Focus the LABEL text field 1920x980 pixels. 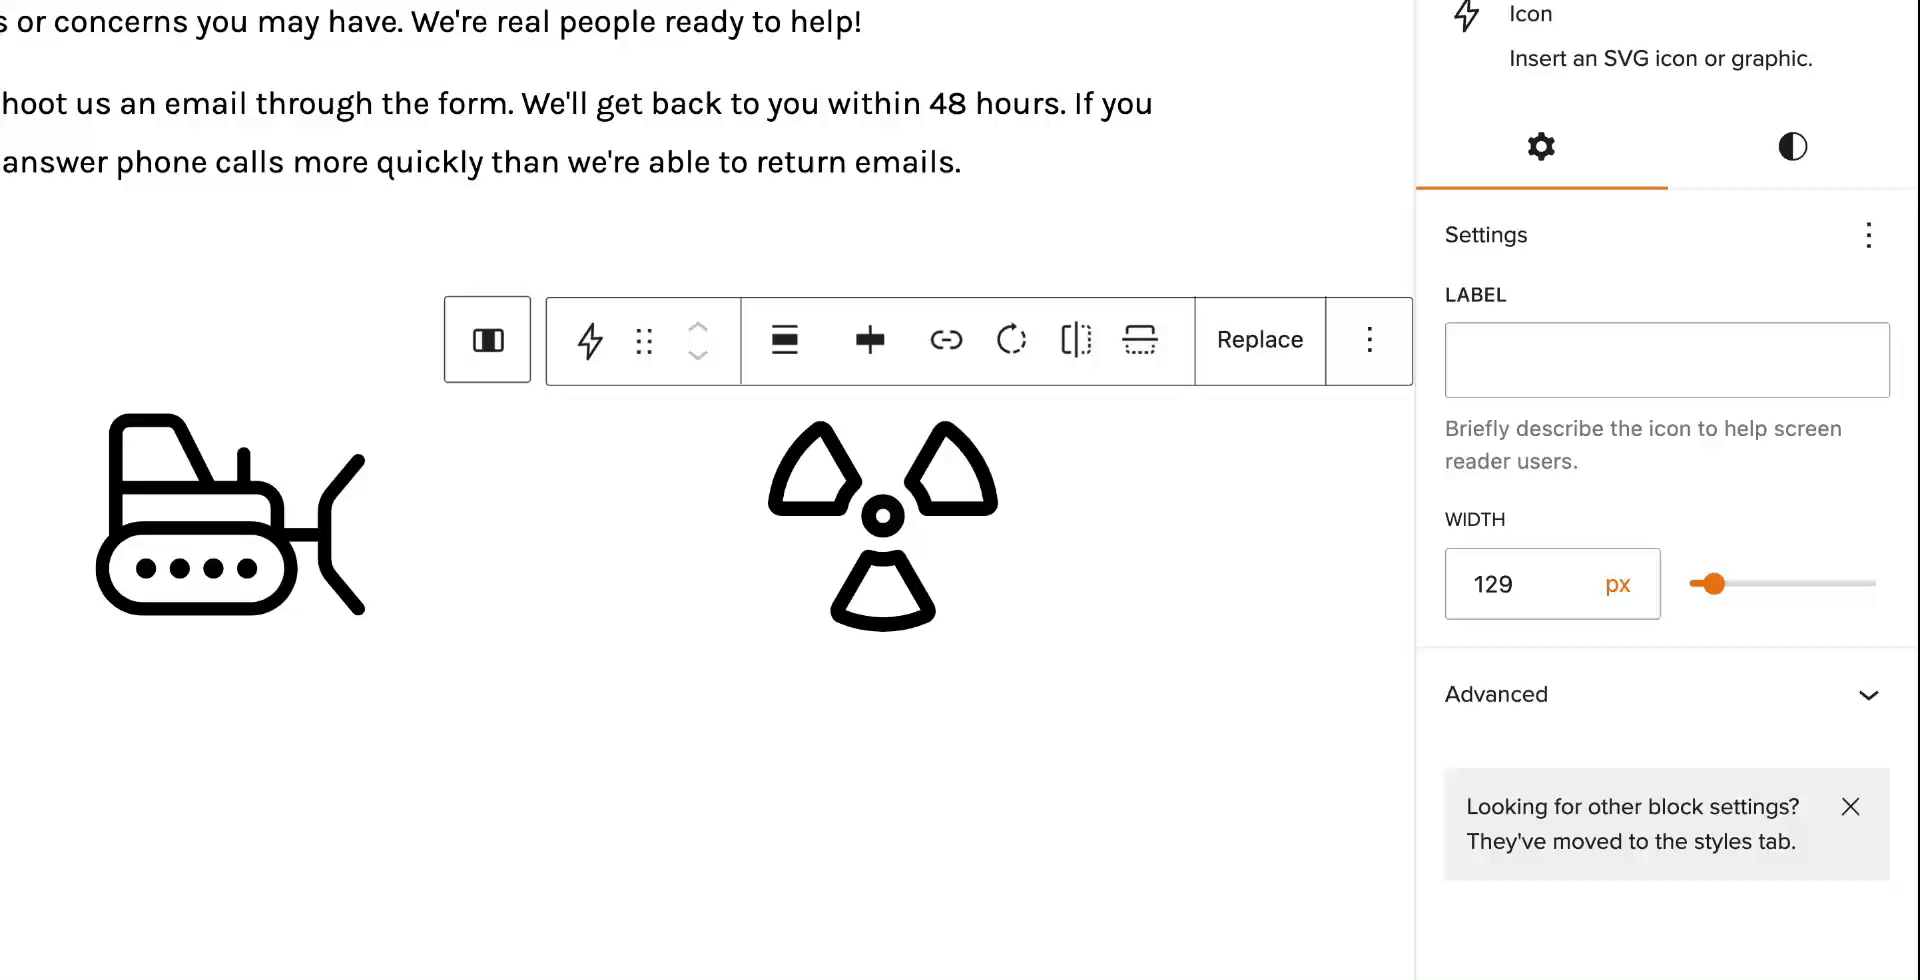[x=1667, y=360]
